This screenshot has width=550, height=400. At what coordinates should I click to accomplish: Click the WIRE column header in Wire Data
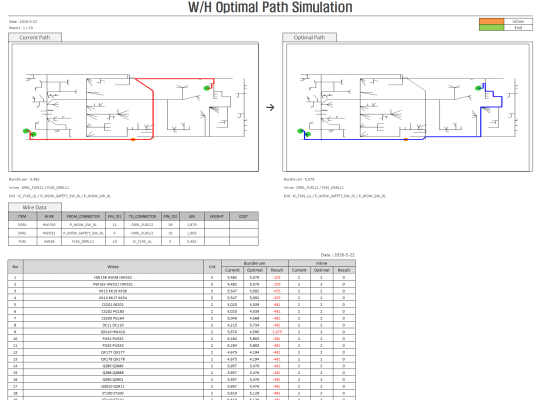point(49,216)
